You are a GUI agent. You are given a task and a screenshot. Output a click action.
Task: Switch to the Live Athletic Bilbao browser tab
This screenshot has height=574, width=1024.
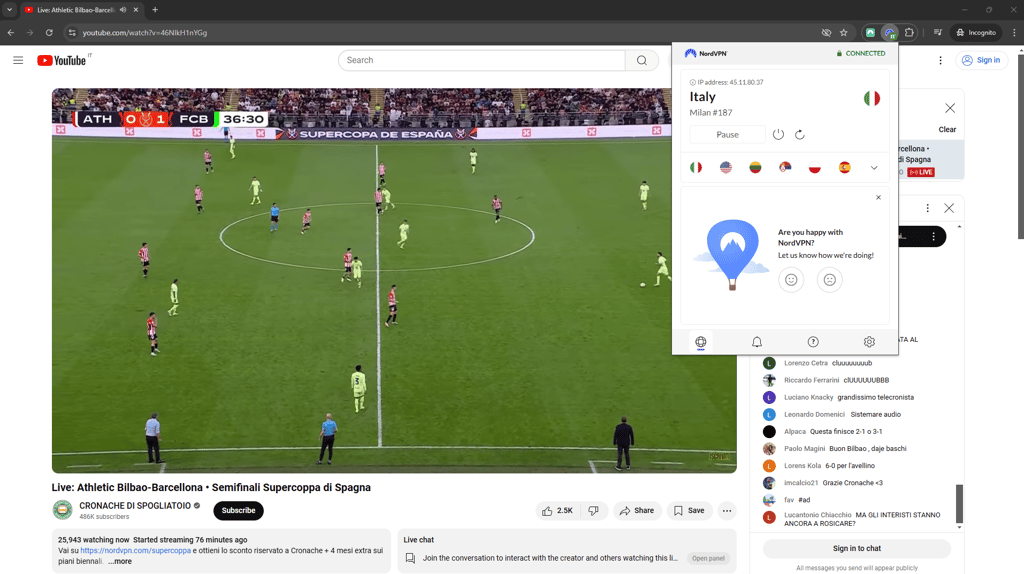point(76,10)
